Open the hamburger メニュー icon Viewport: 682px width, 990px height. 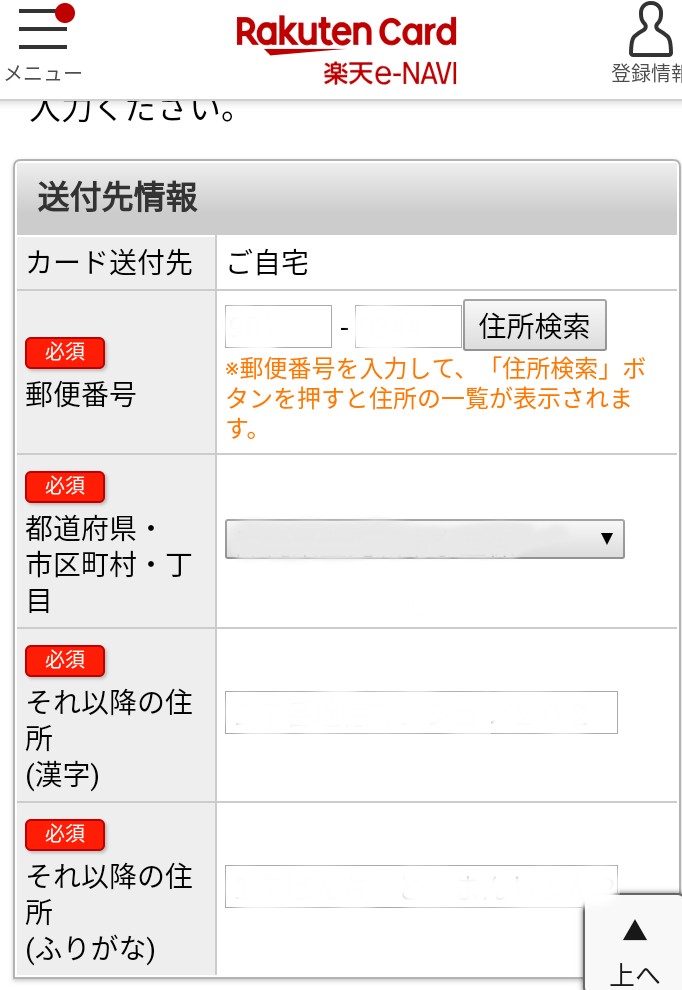pos(43,31)
